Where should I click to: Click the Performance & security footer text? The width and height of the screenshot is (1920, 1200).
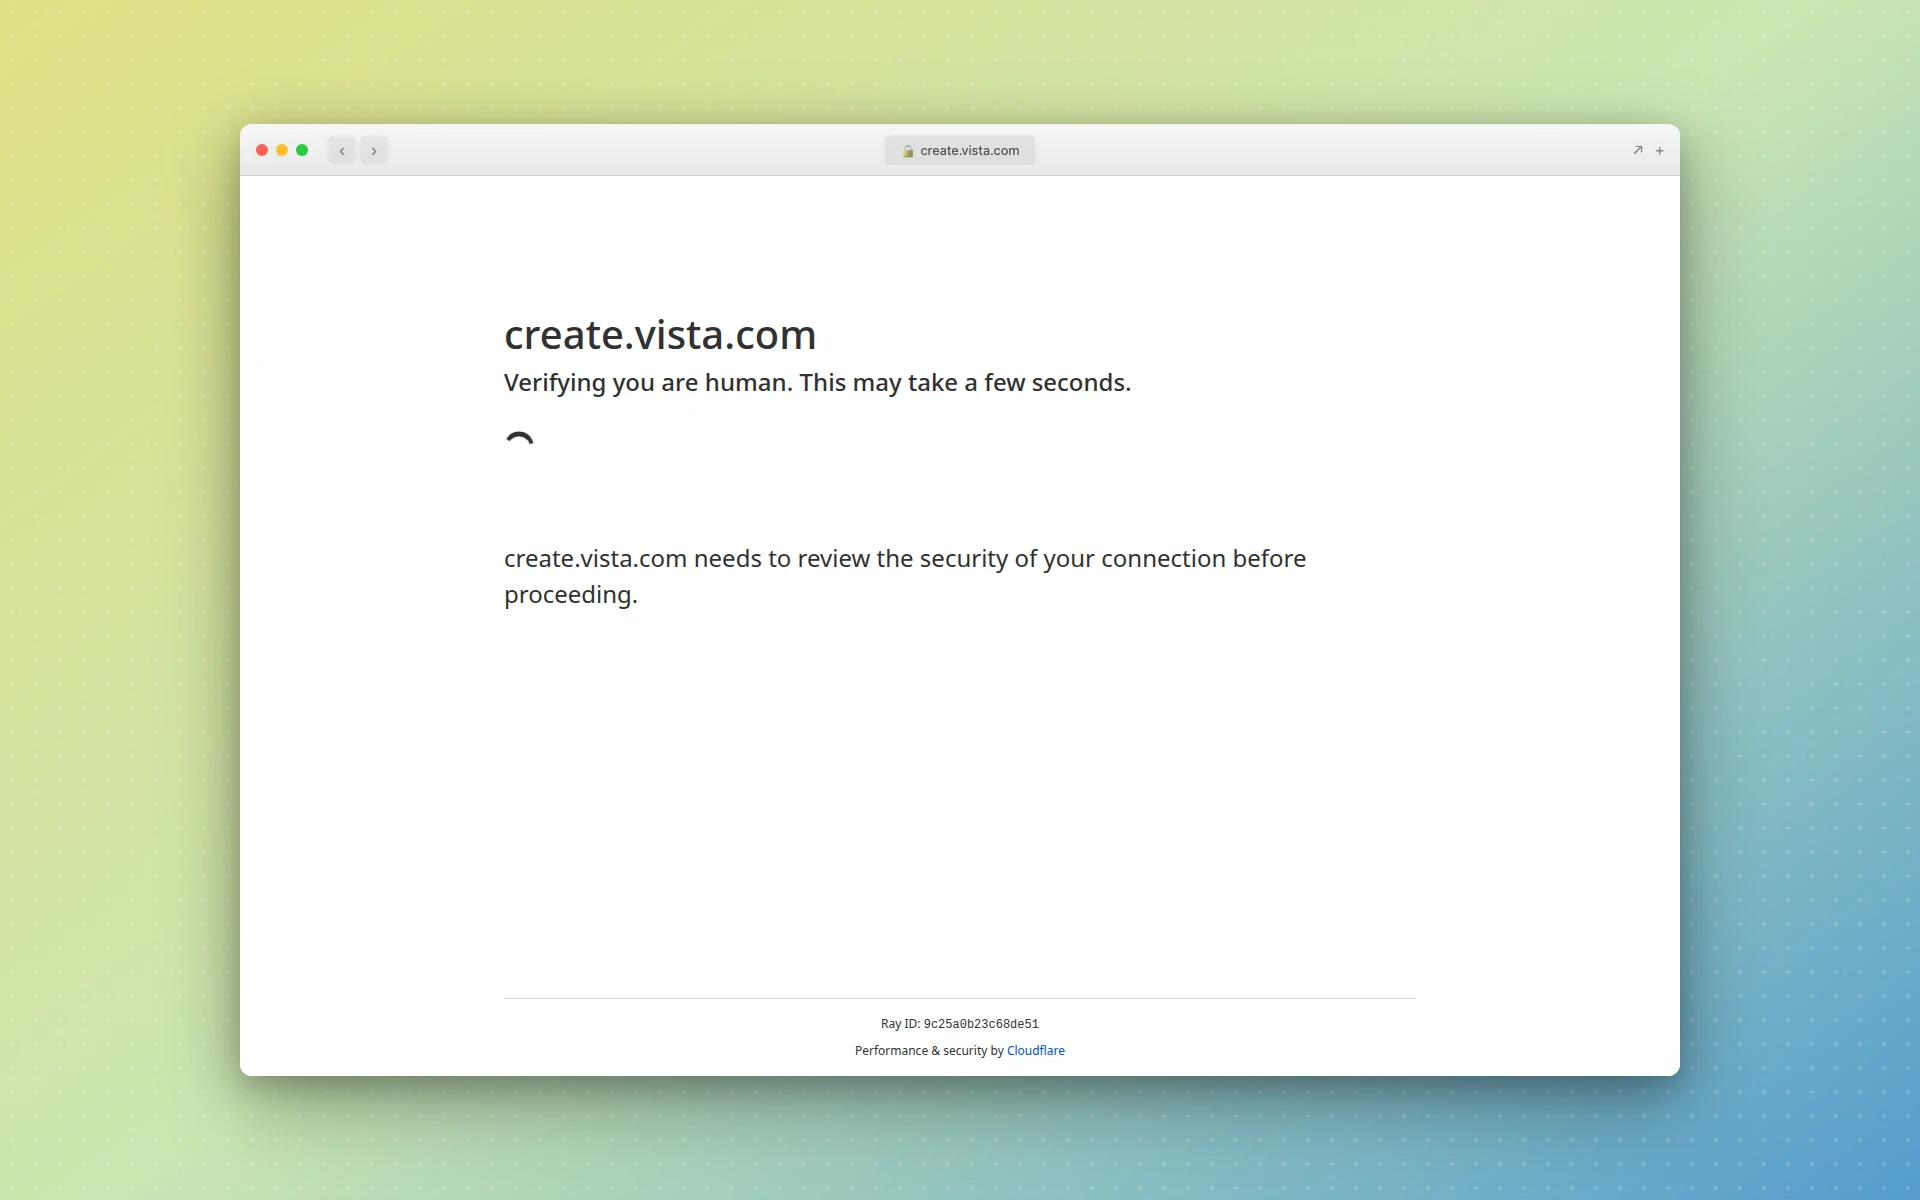[928, 1050]
